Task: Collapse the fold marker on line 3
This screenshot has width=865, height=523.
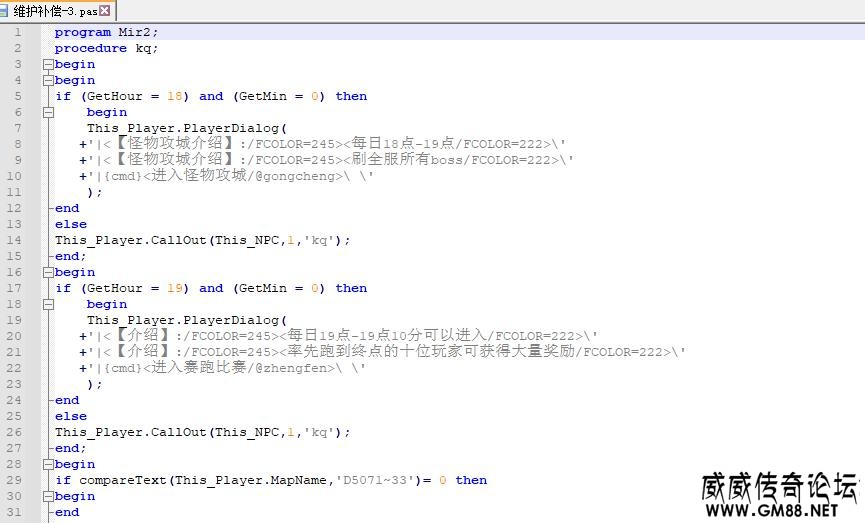Action: click(x=47, y=64)
